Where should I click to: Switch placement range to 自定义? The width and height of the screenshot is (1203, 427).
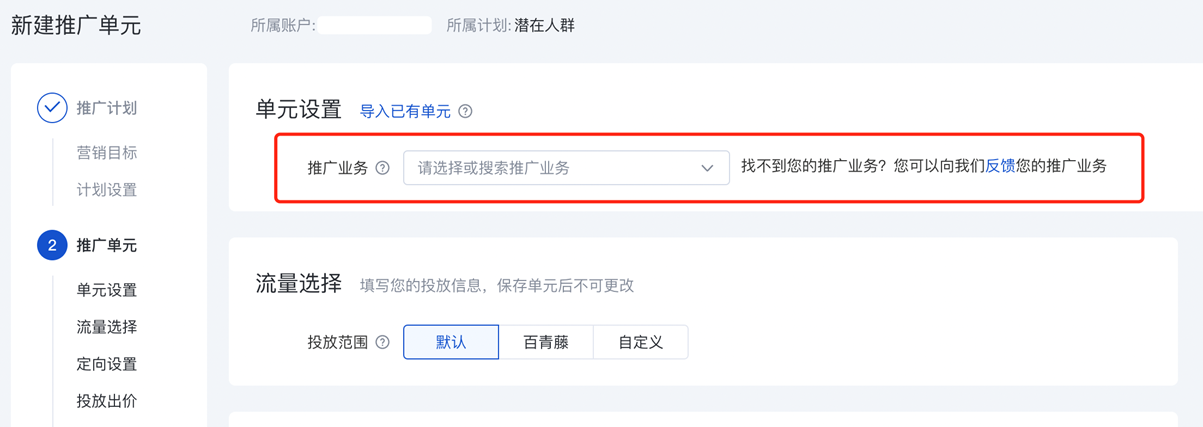pos(640,342)
